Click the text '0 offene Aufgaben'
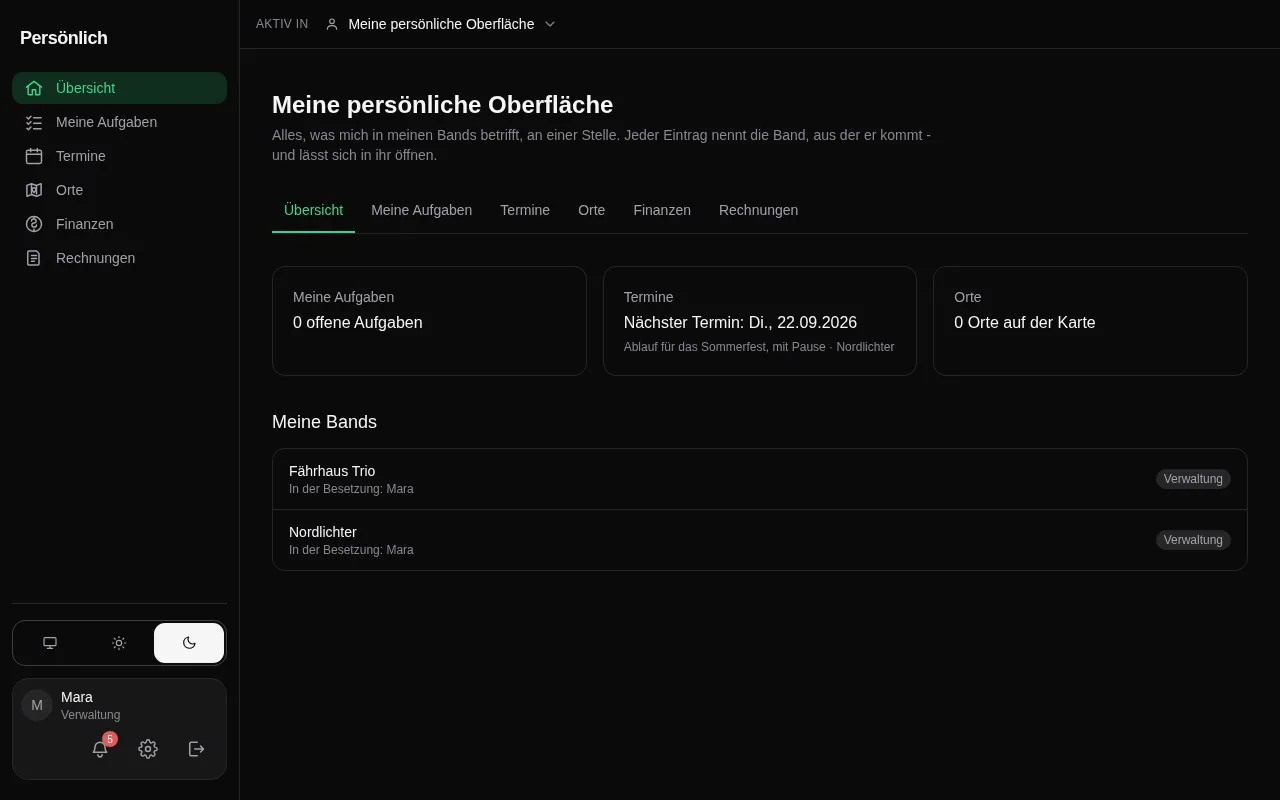 pyautogui.click(x=358, y=323)
